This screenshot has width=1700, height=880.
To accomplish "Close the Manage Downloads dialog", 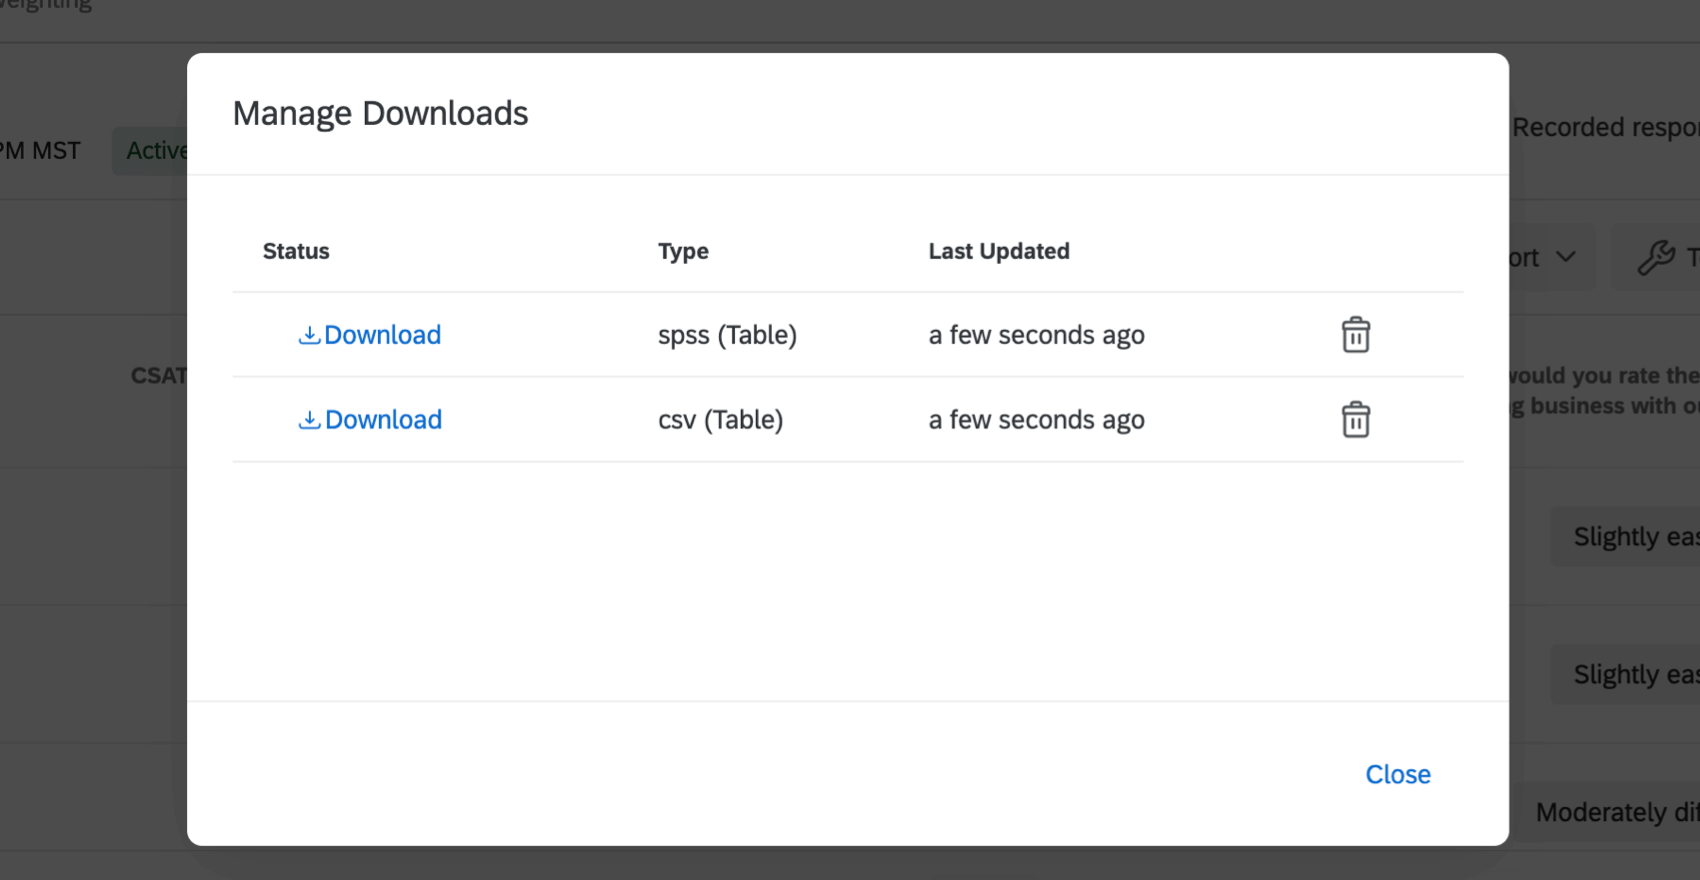I will pos(1397,775).
